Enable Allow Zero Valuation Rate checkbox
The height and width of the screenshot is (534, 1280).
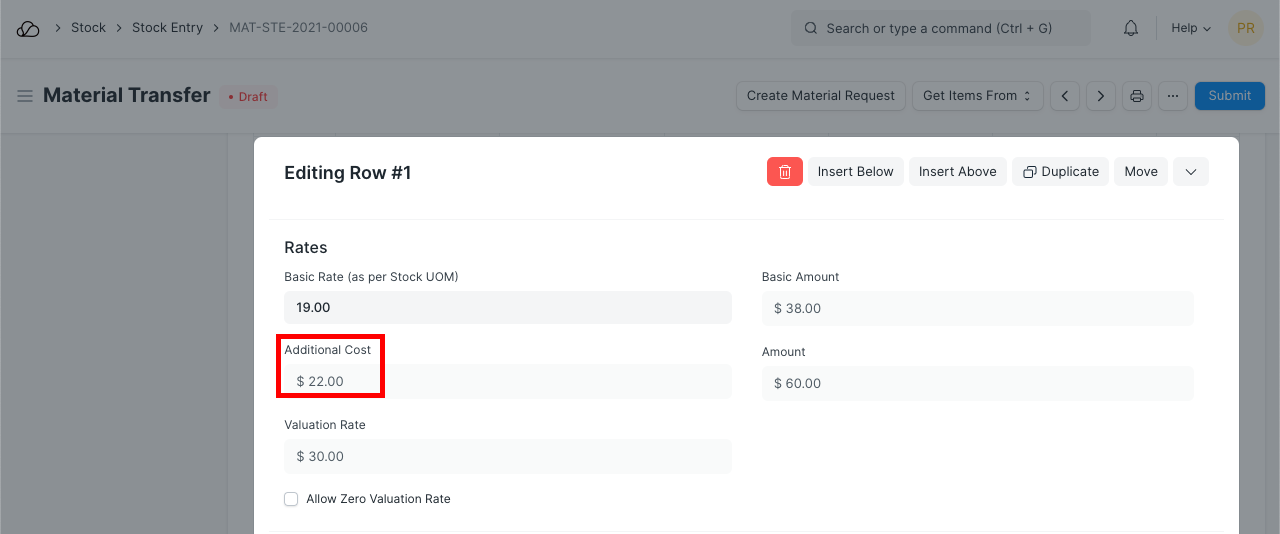291,499
